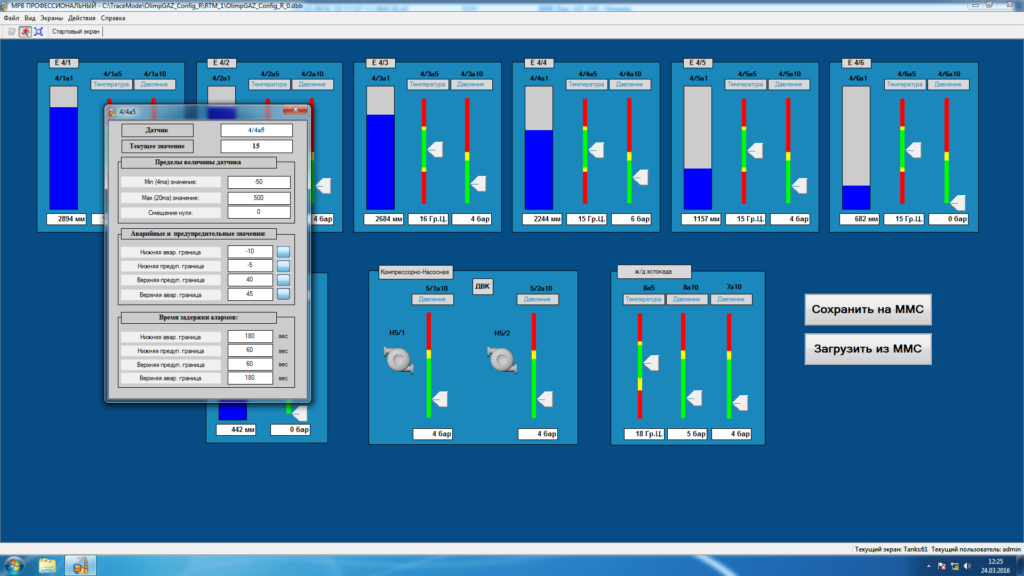Click the red running-man toolbar icon
The width and height of the screenshot is (1024, 576).
pos(24,32)
